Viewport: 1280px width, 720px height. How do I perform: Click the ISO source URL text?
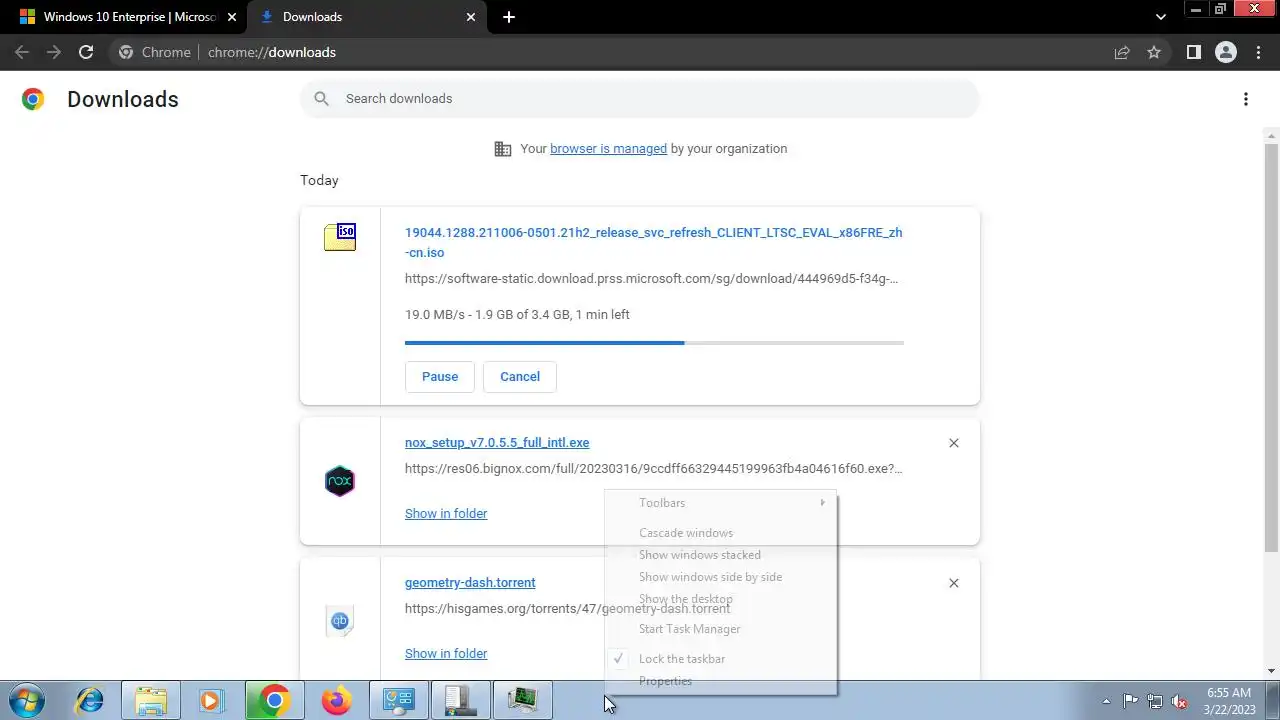click(651, 279)
